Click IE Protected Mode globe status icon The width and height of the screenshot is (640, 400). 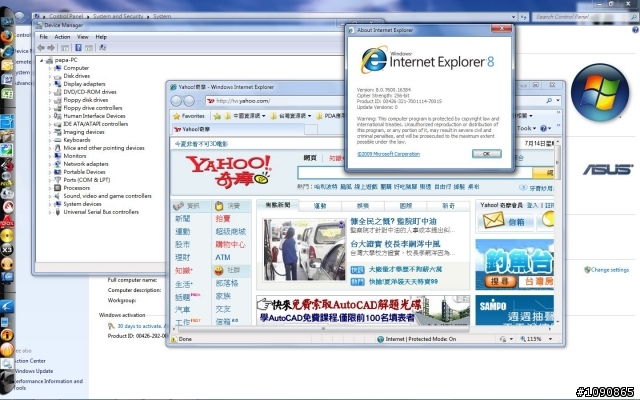click(x=380, y=339)
